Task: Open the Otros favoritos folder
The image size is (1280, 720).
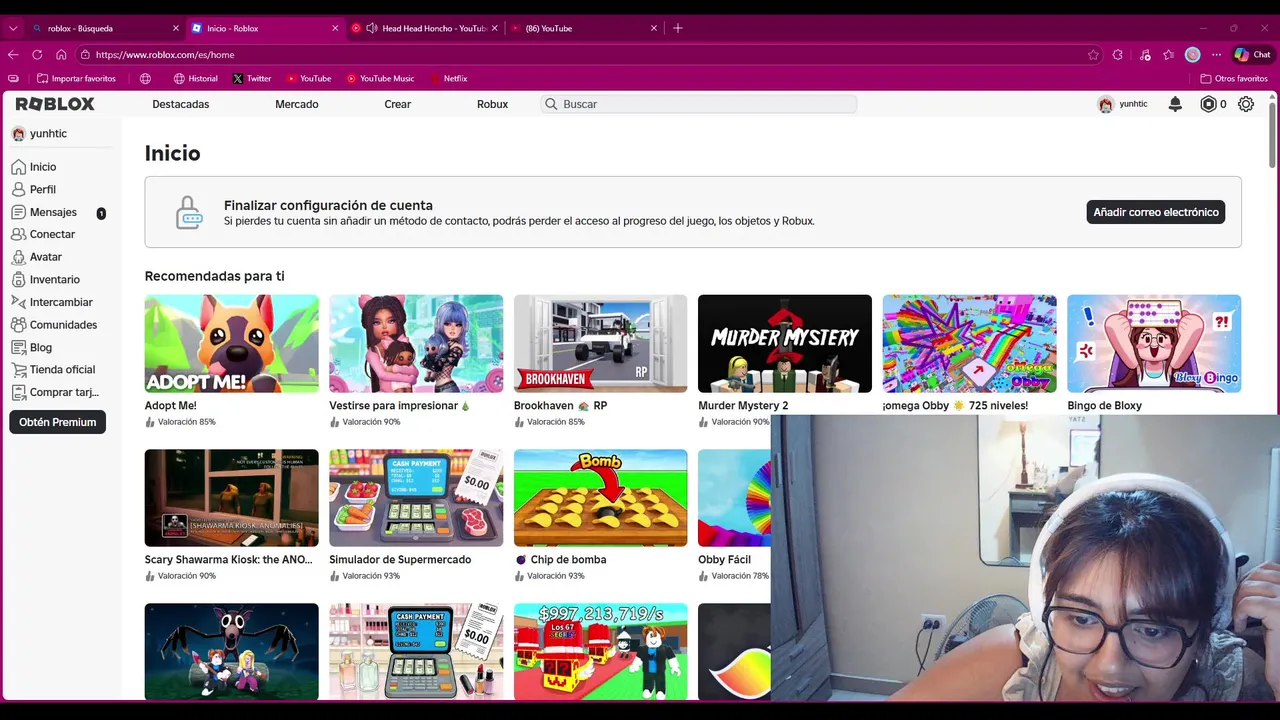Action: 1233,78
